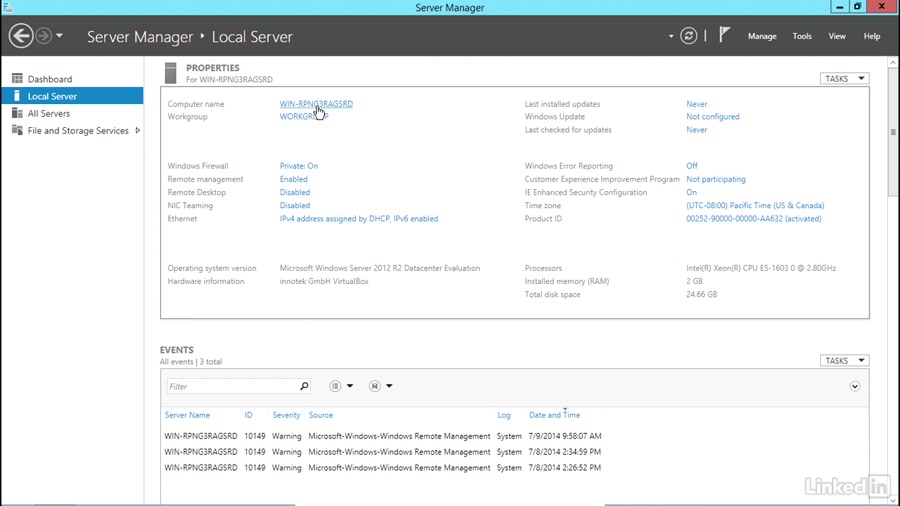This screenshot has width=900, height=506.
Task: Click the Pacific Time zone link
Action: pyautogui.click(x=755, y=205)
